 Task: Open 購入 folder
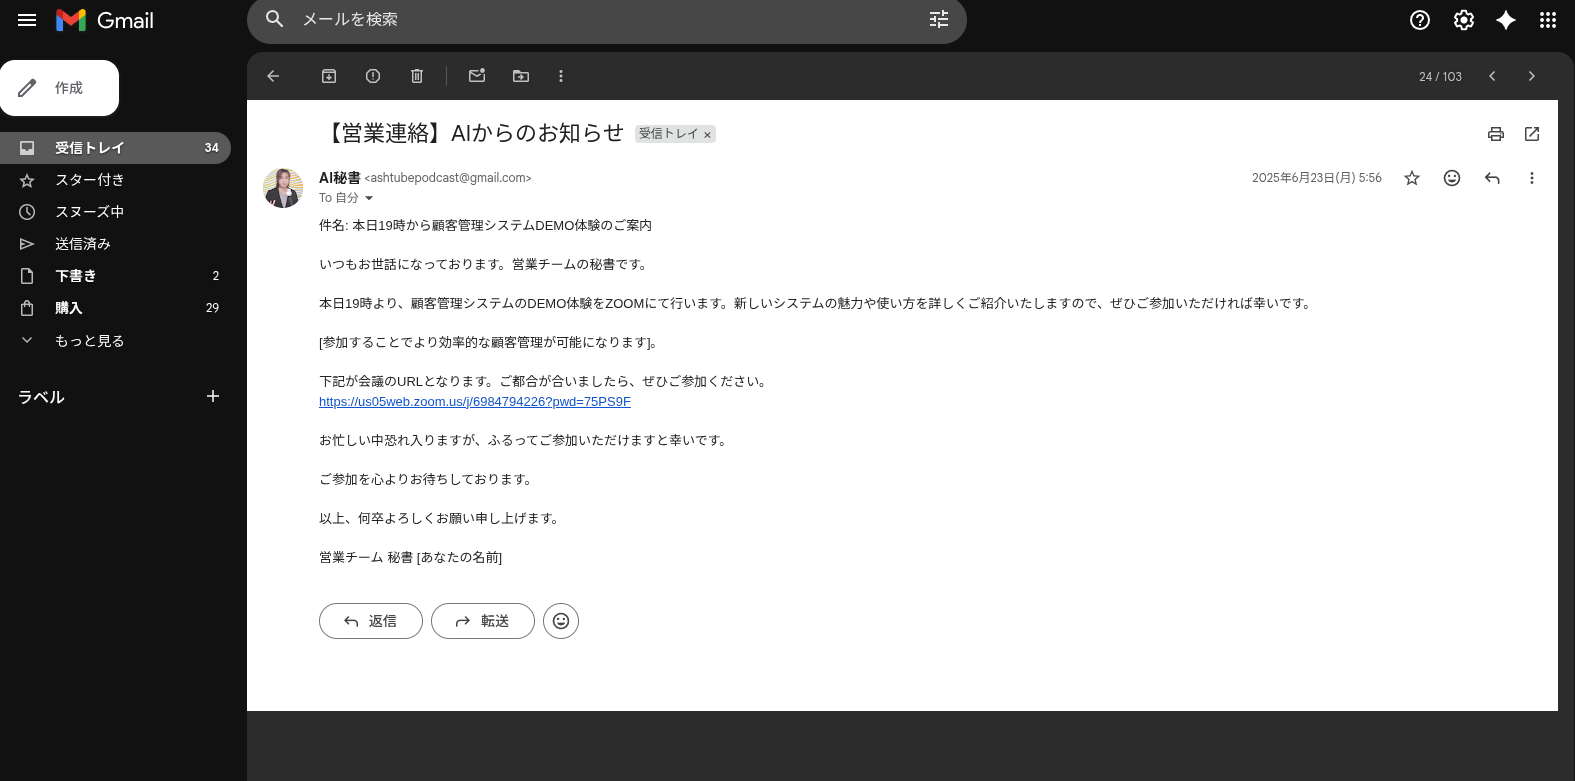115,308
